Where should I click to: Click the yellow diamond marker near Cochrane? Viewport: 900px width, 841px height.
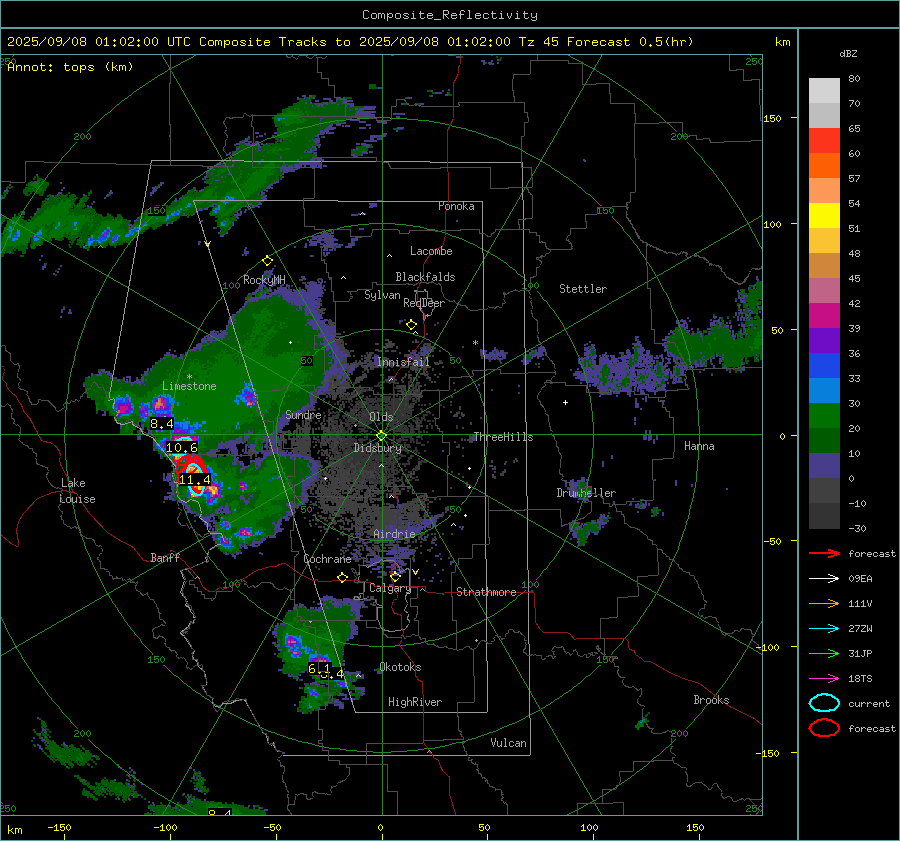click(343, 578)
